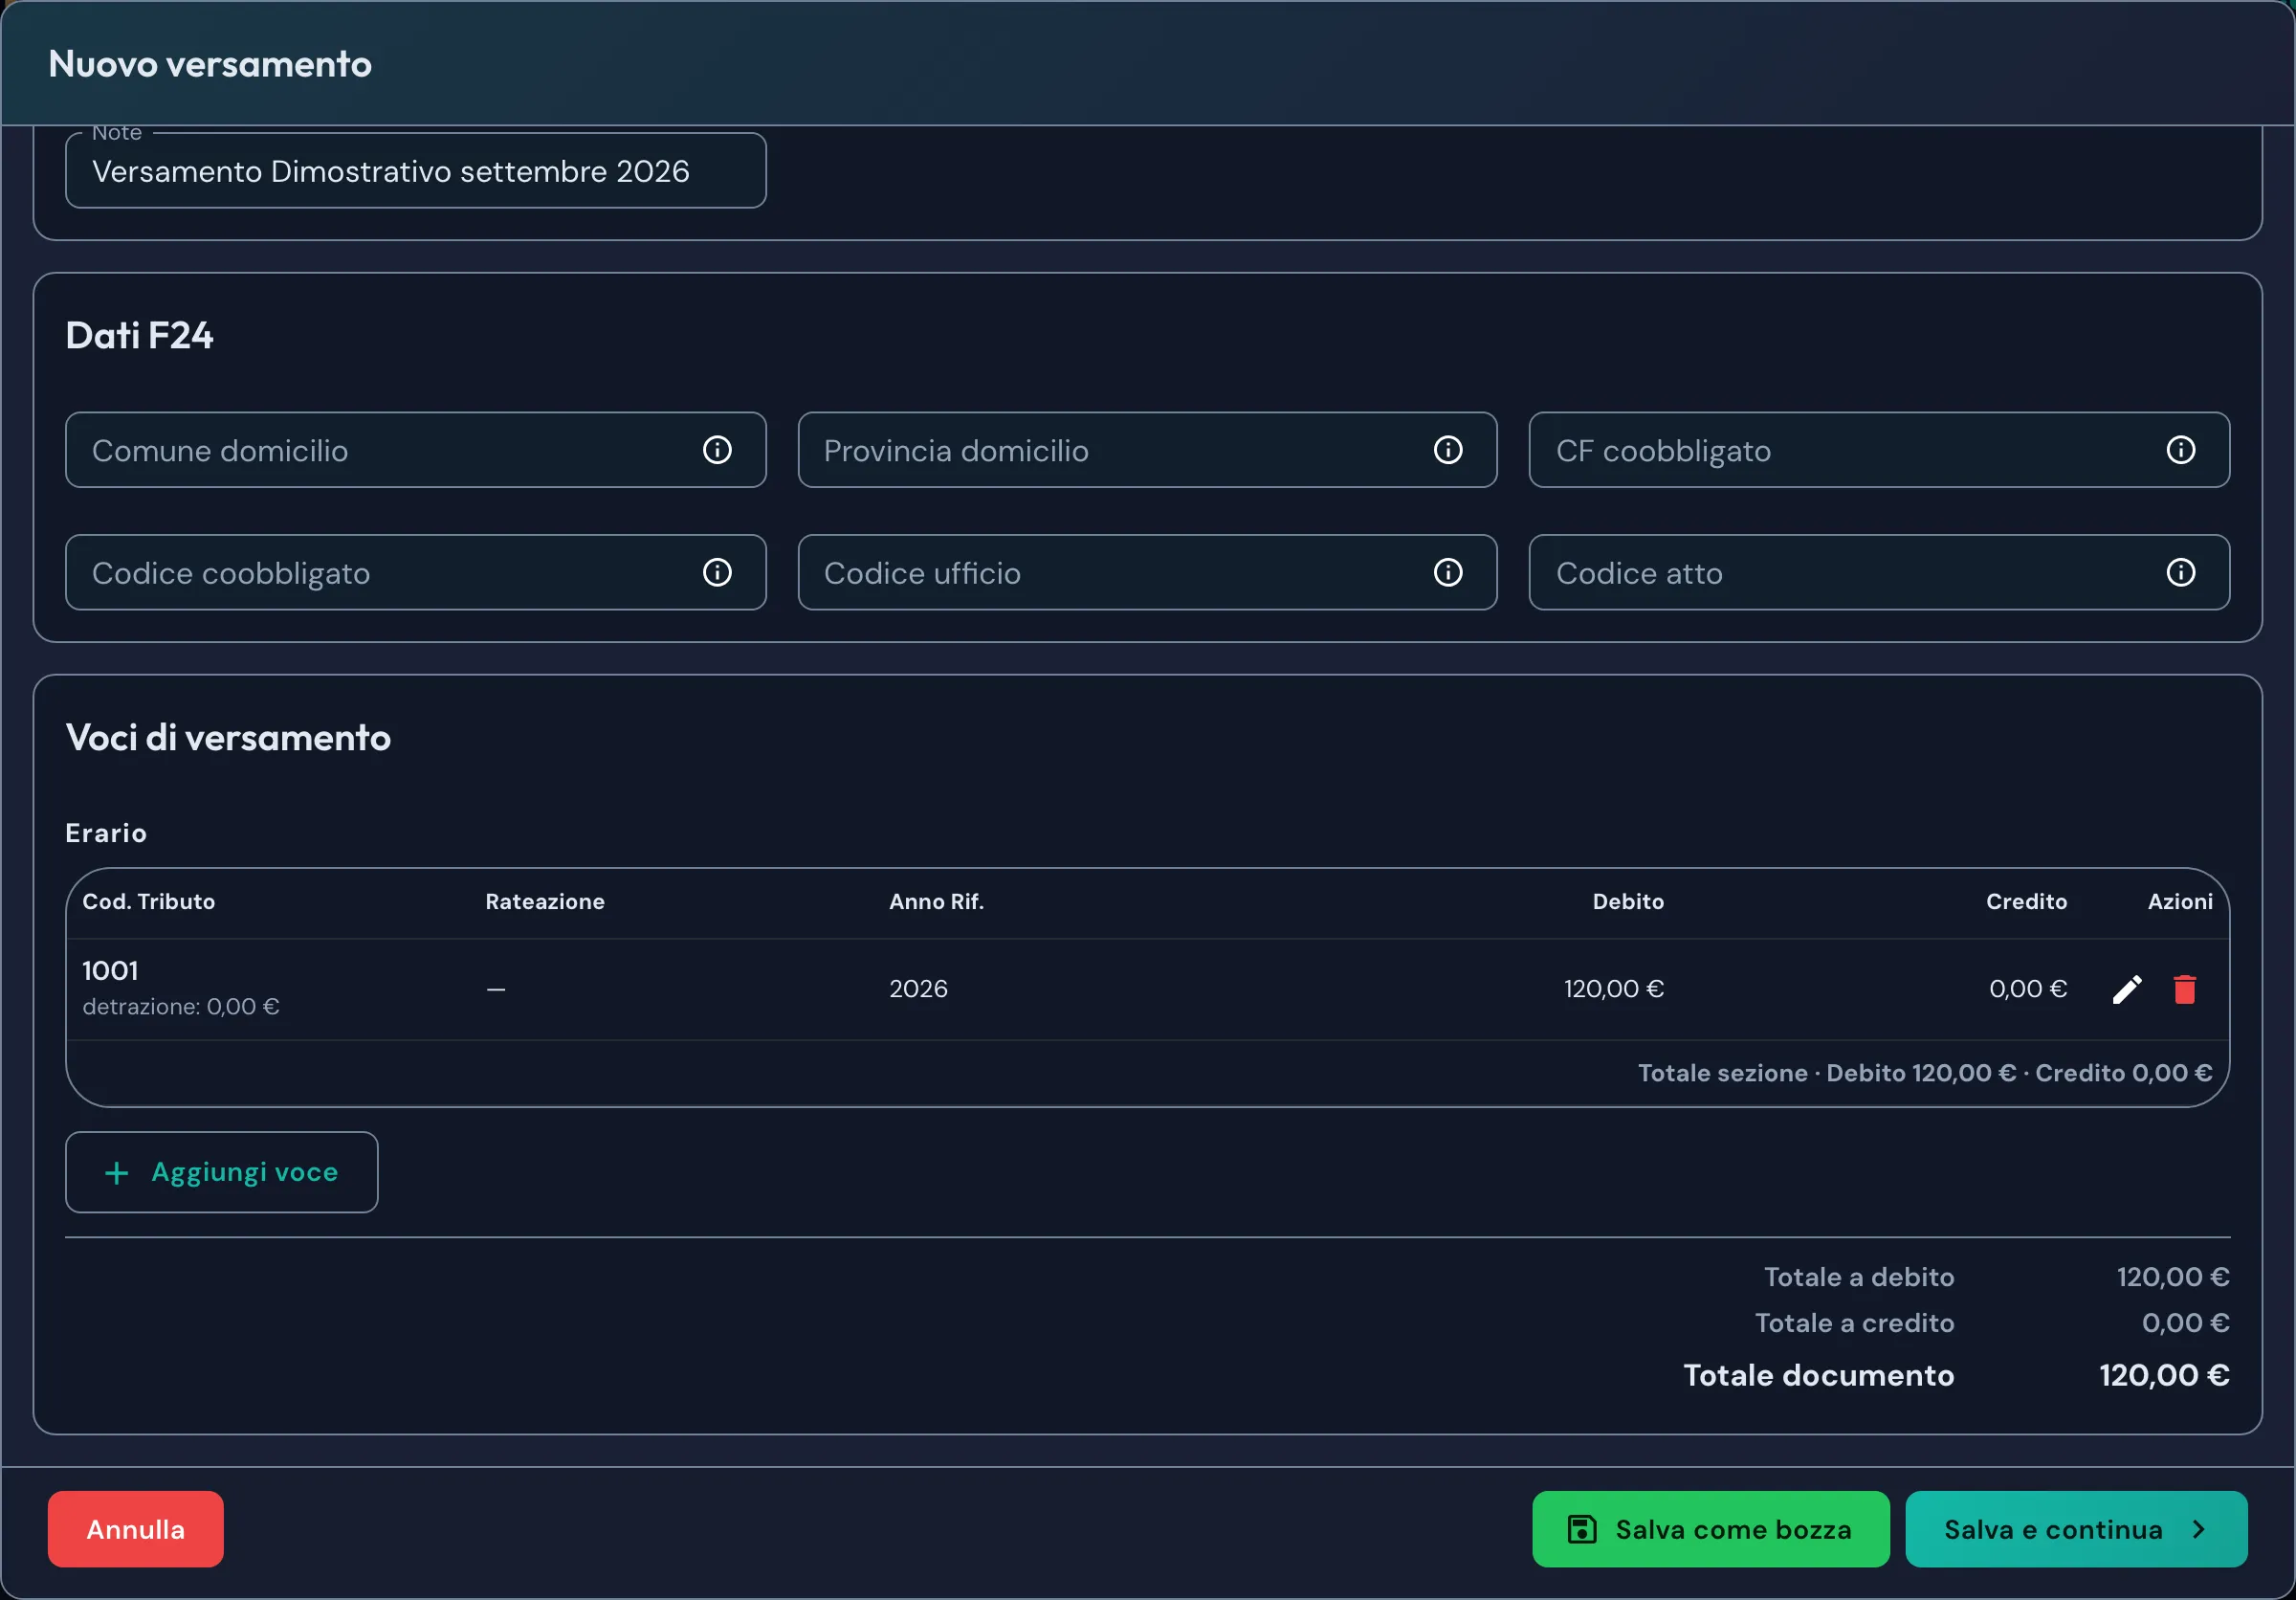Click info icon in Codice ufficio field
Screen dimensions: 2296x1600
click(x=1448, y=572)
